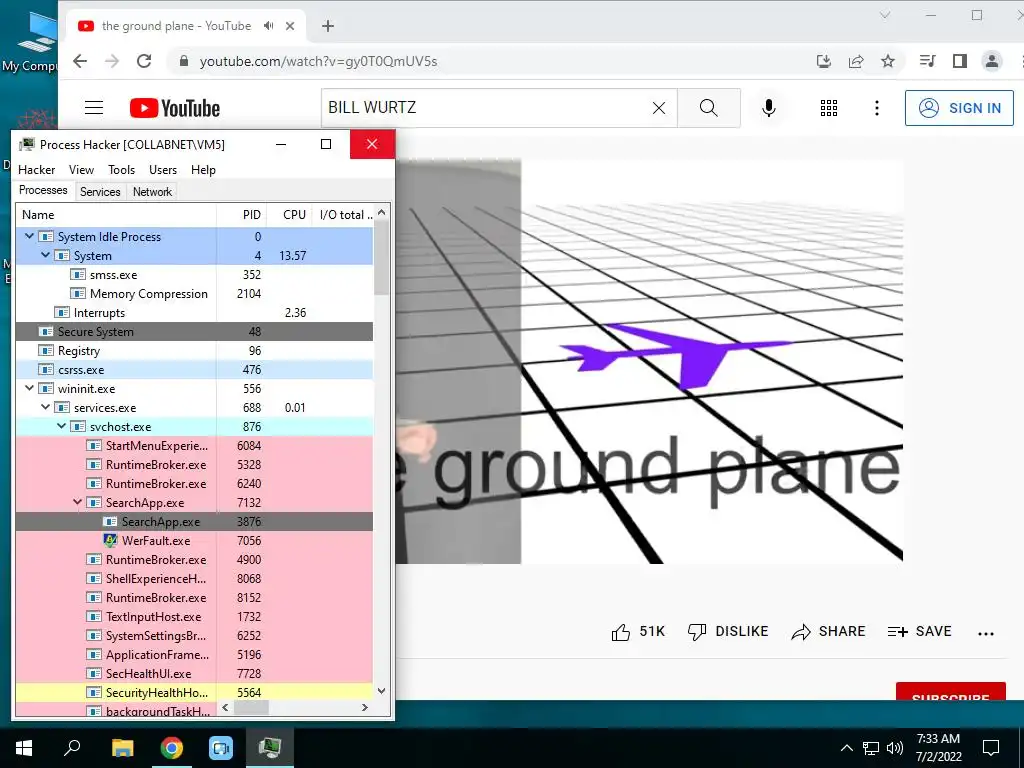
Task: Click the SIGN IN button
Action: pos(959,108)
